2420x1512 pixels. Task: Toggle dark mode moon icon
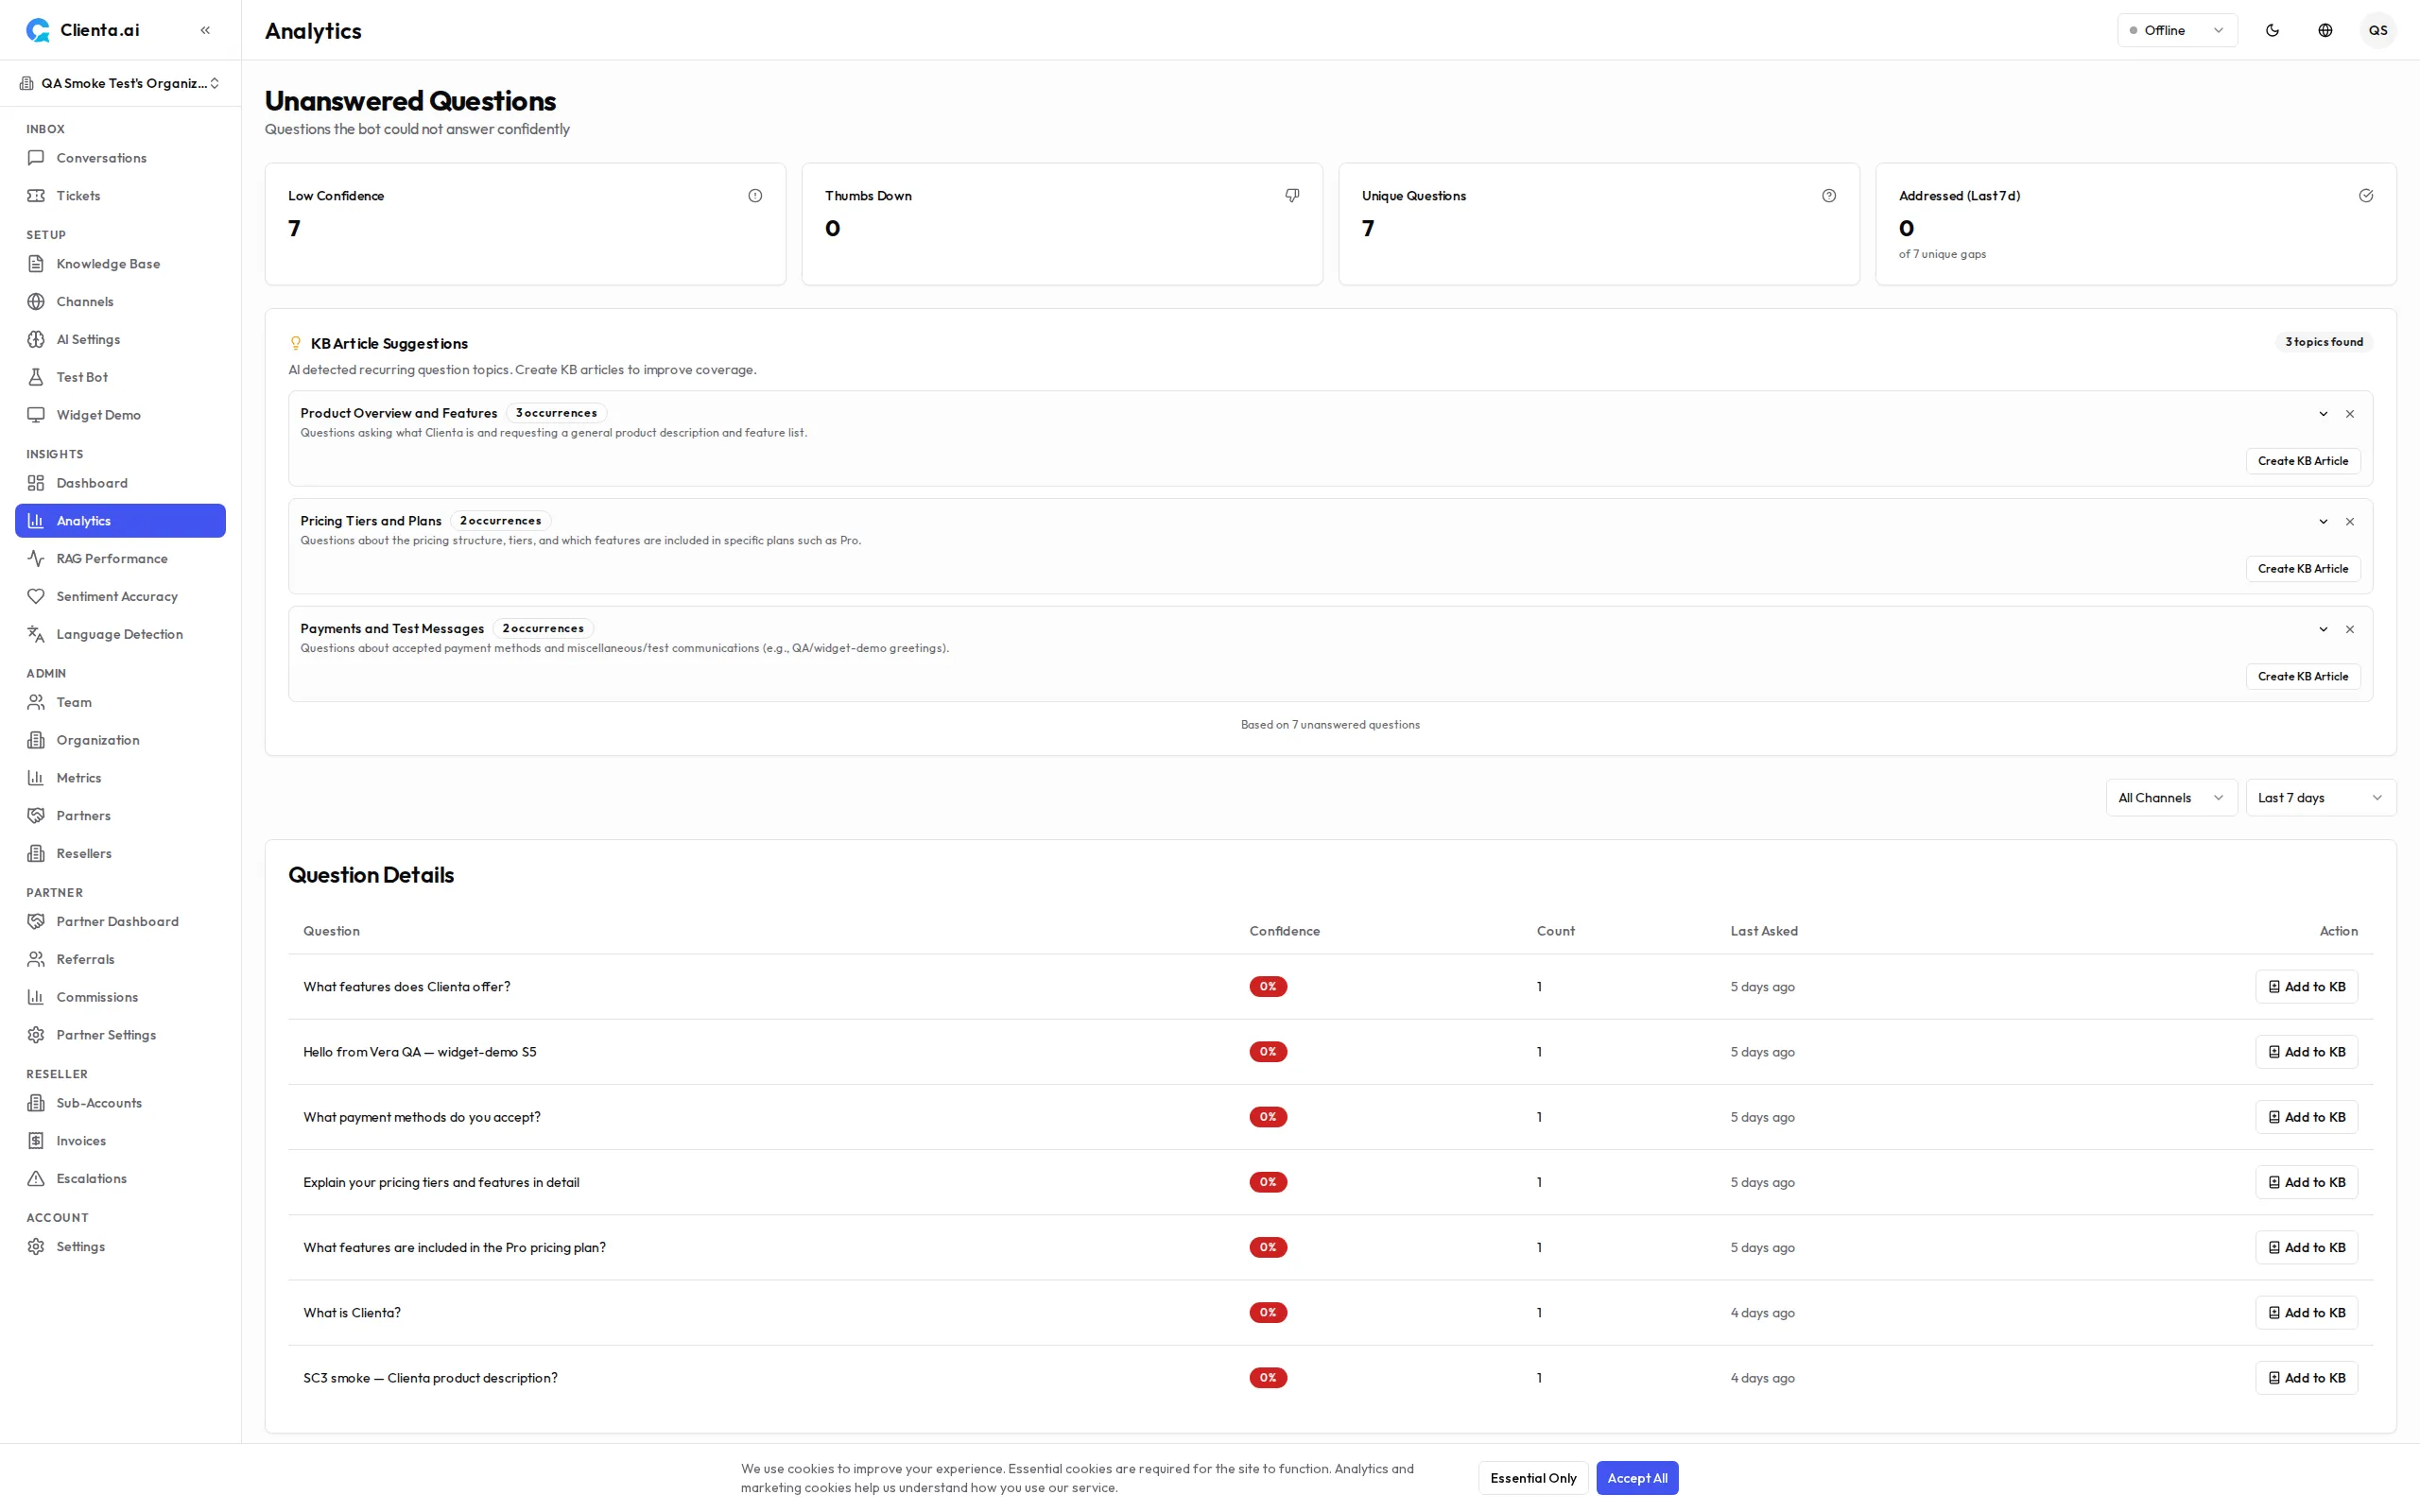coord(2272,30)
